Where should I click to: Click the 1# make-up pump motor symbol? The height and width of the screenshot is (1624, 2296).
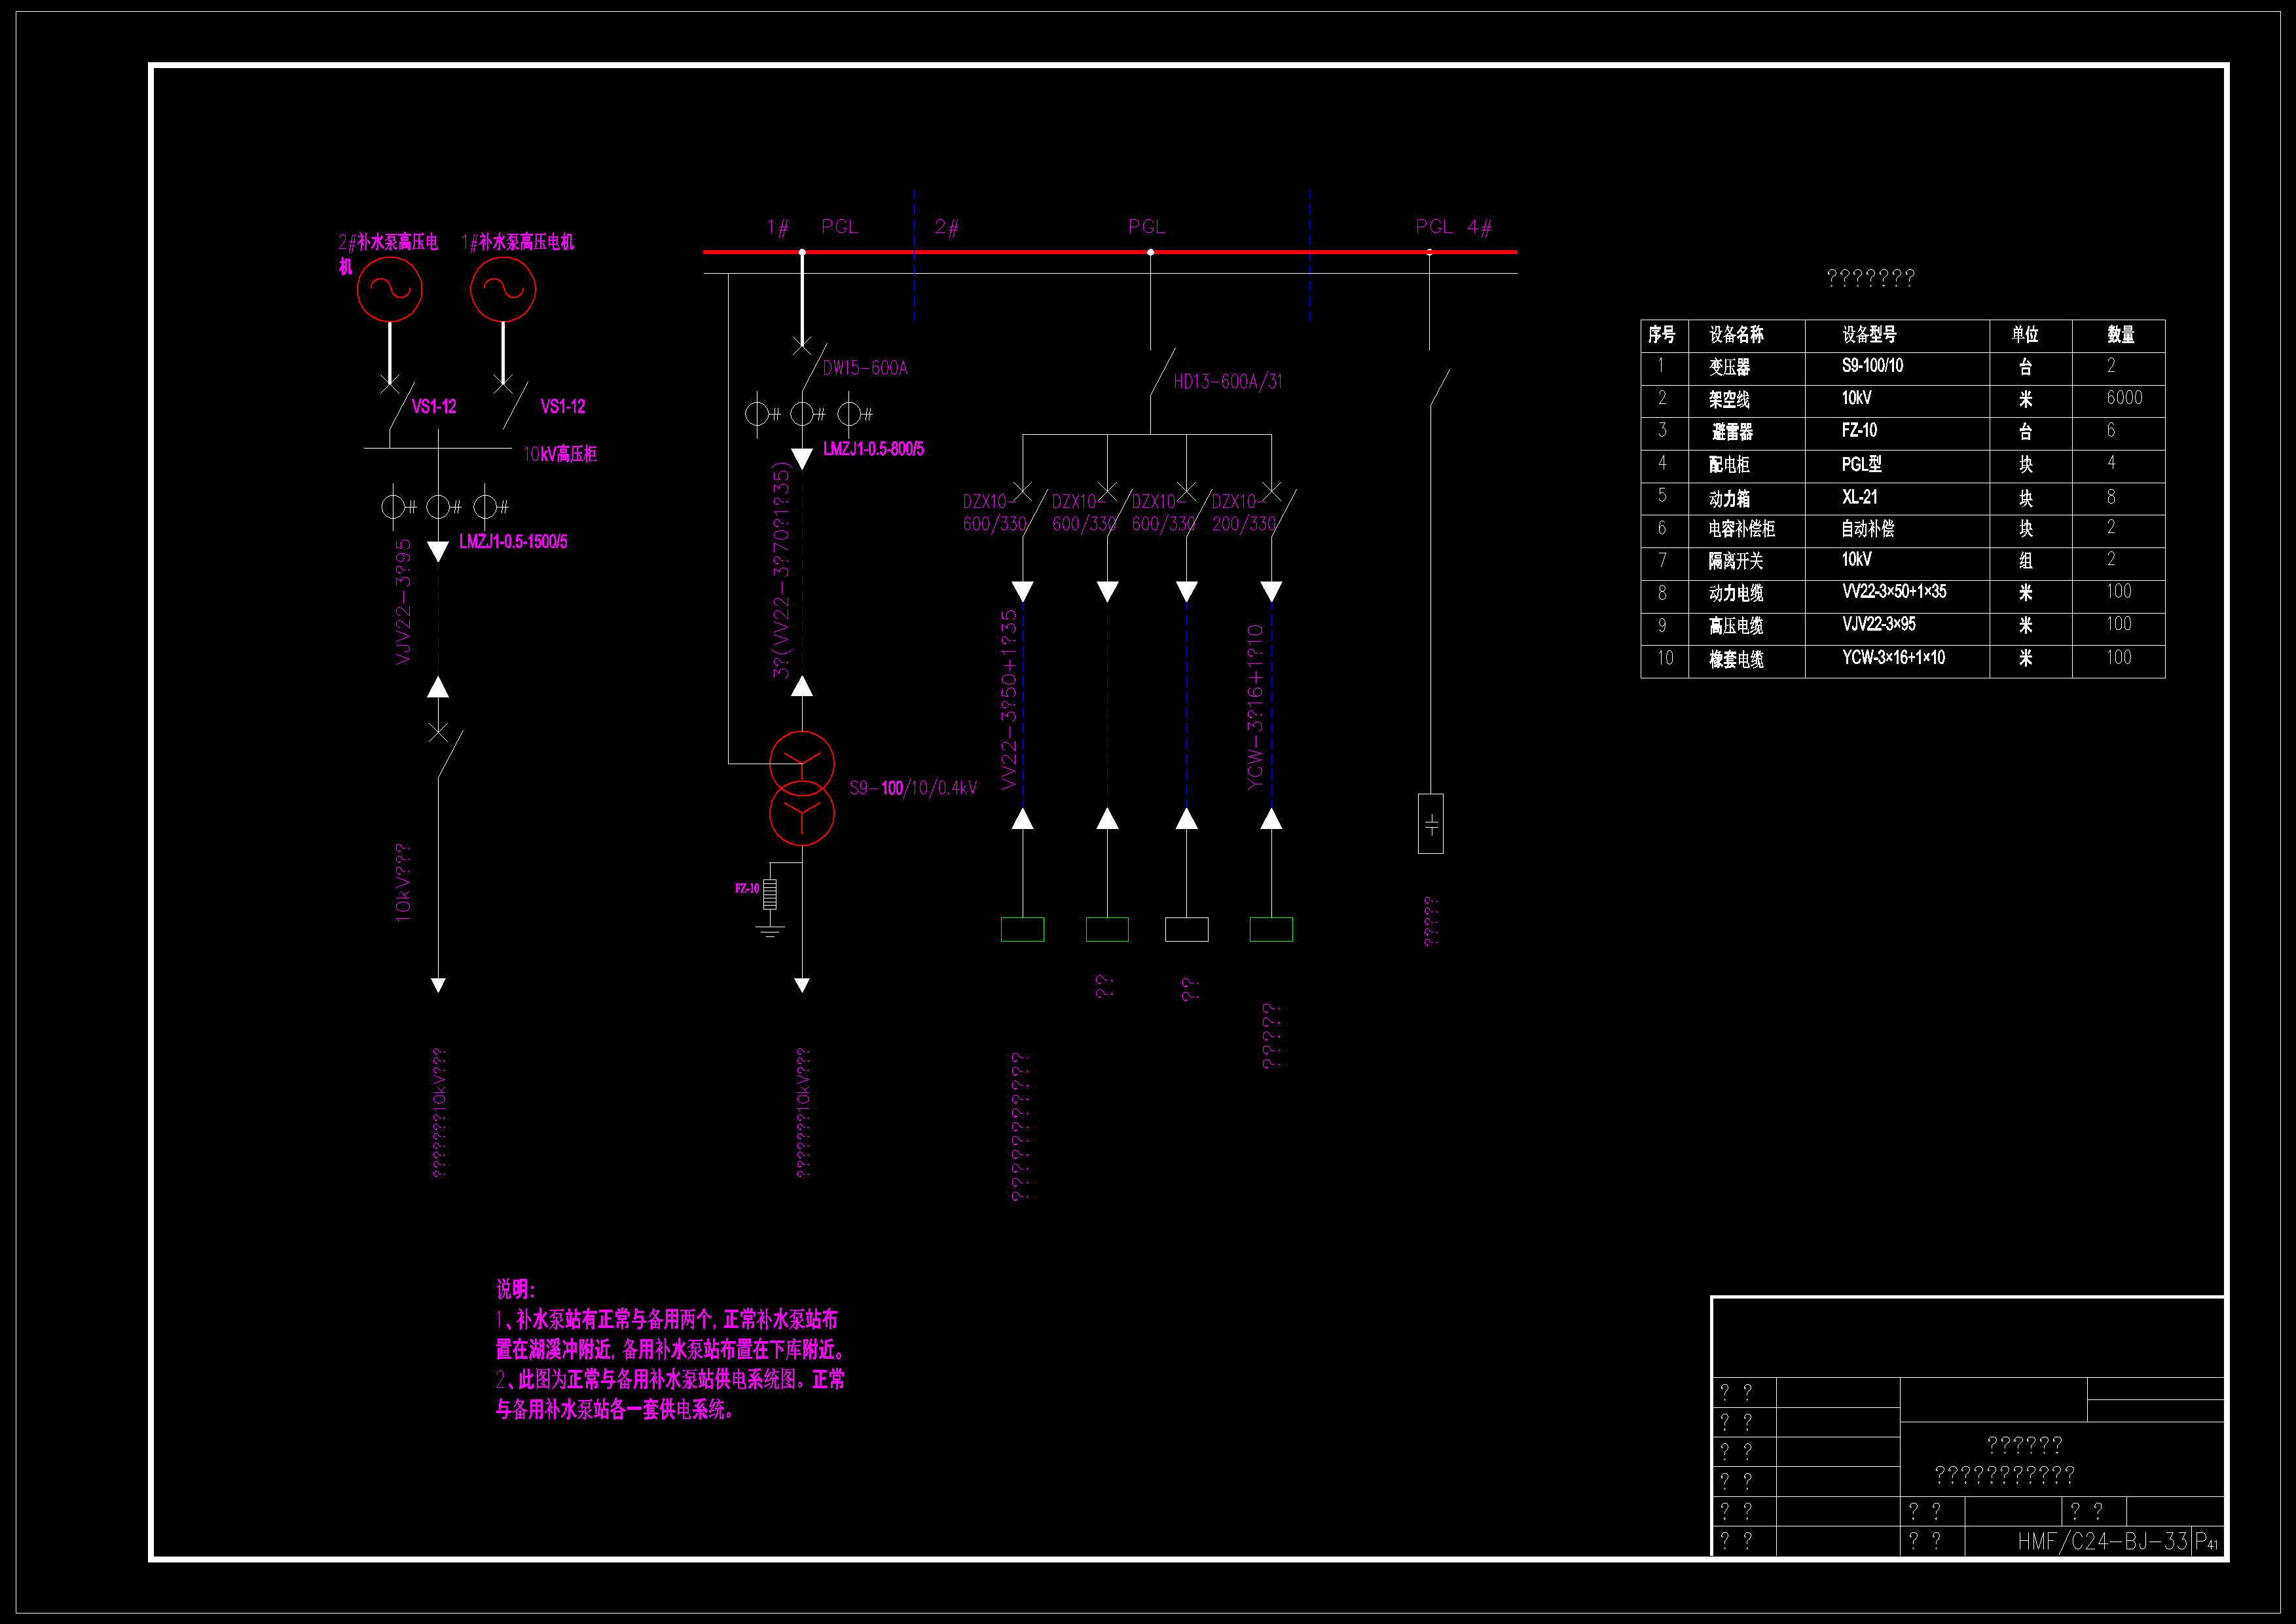503,290
